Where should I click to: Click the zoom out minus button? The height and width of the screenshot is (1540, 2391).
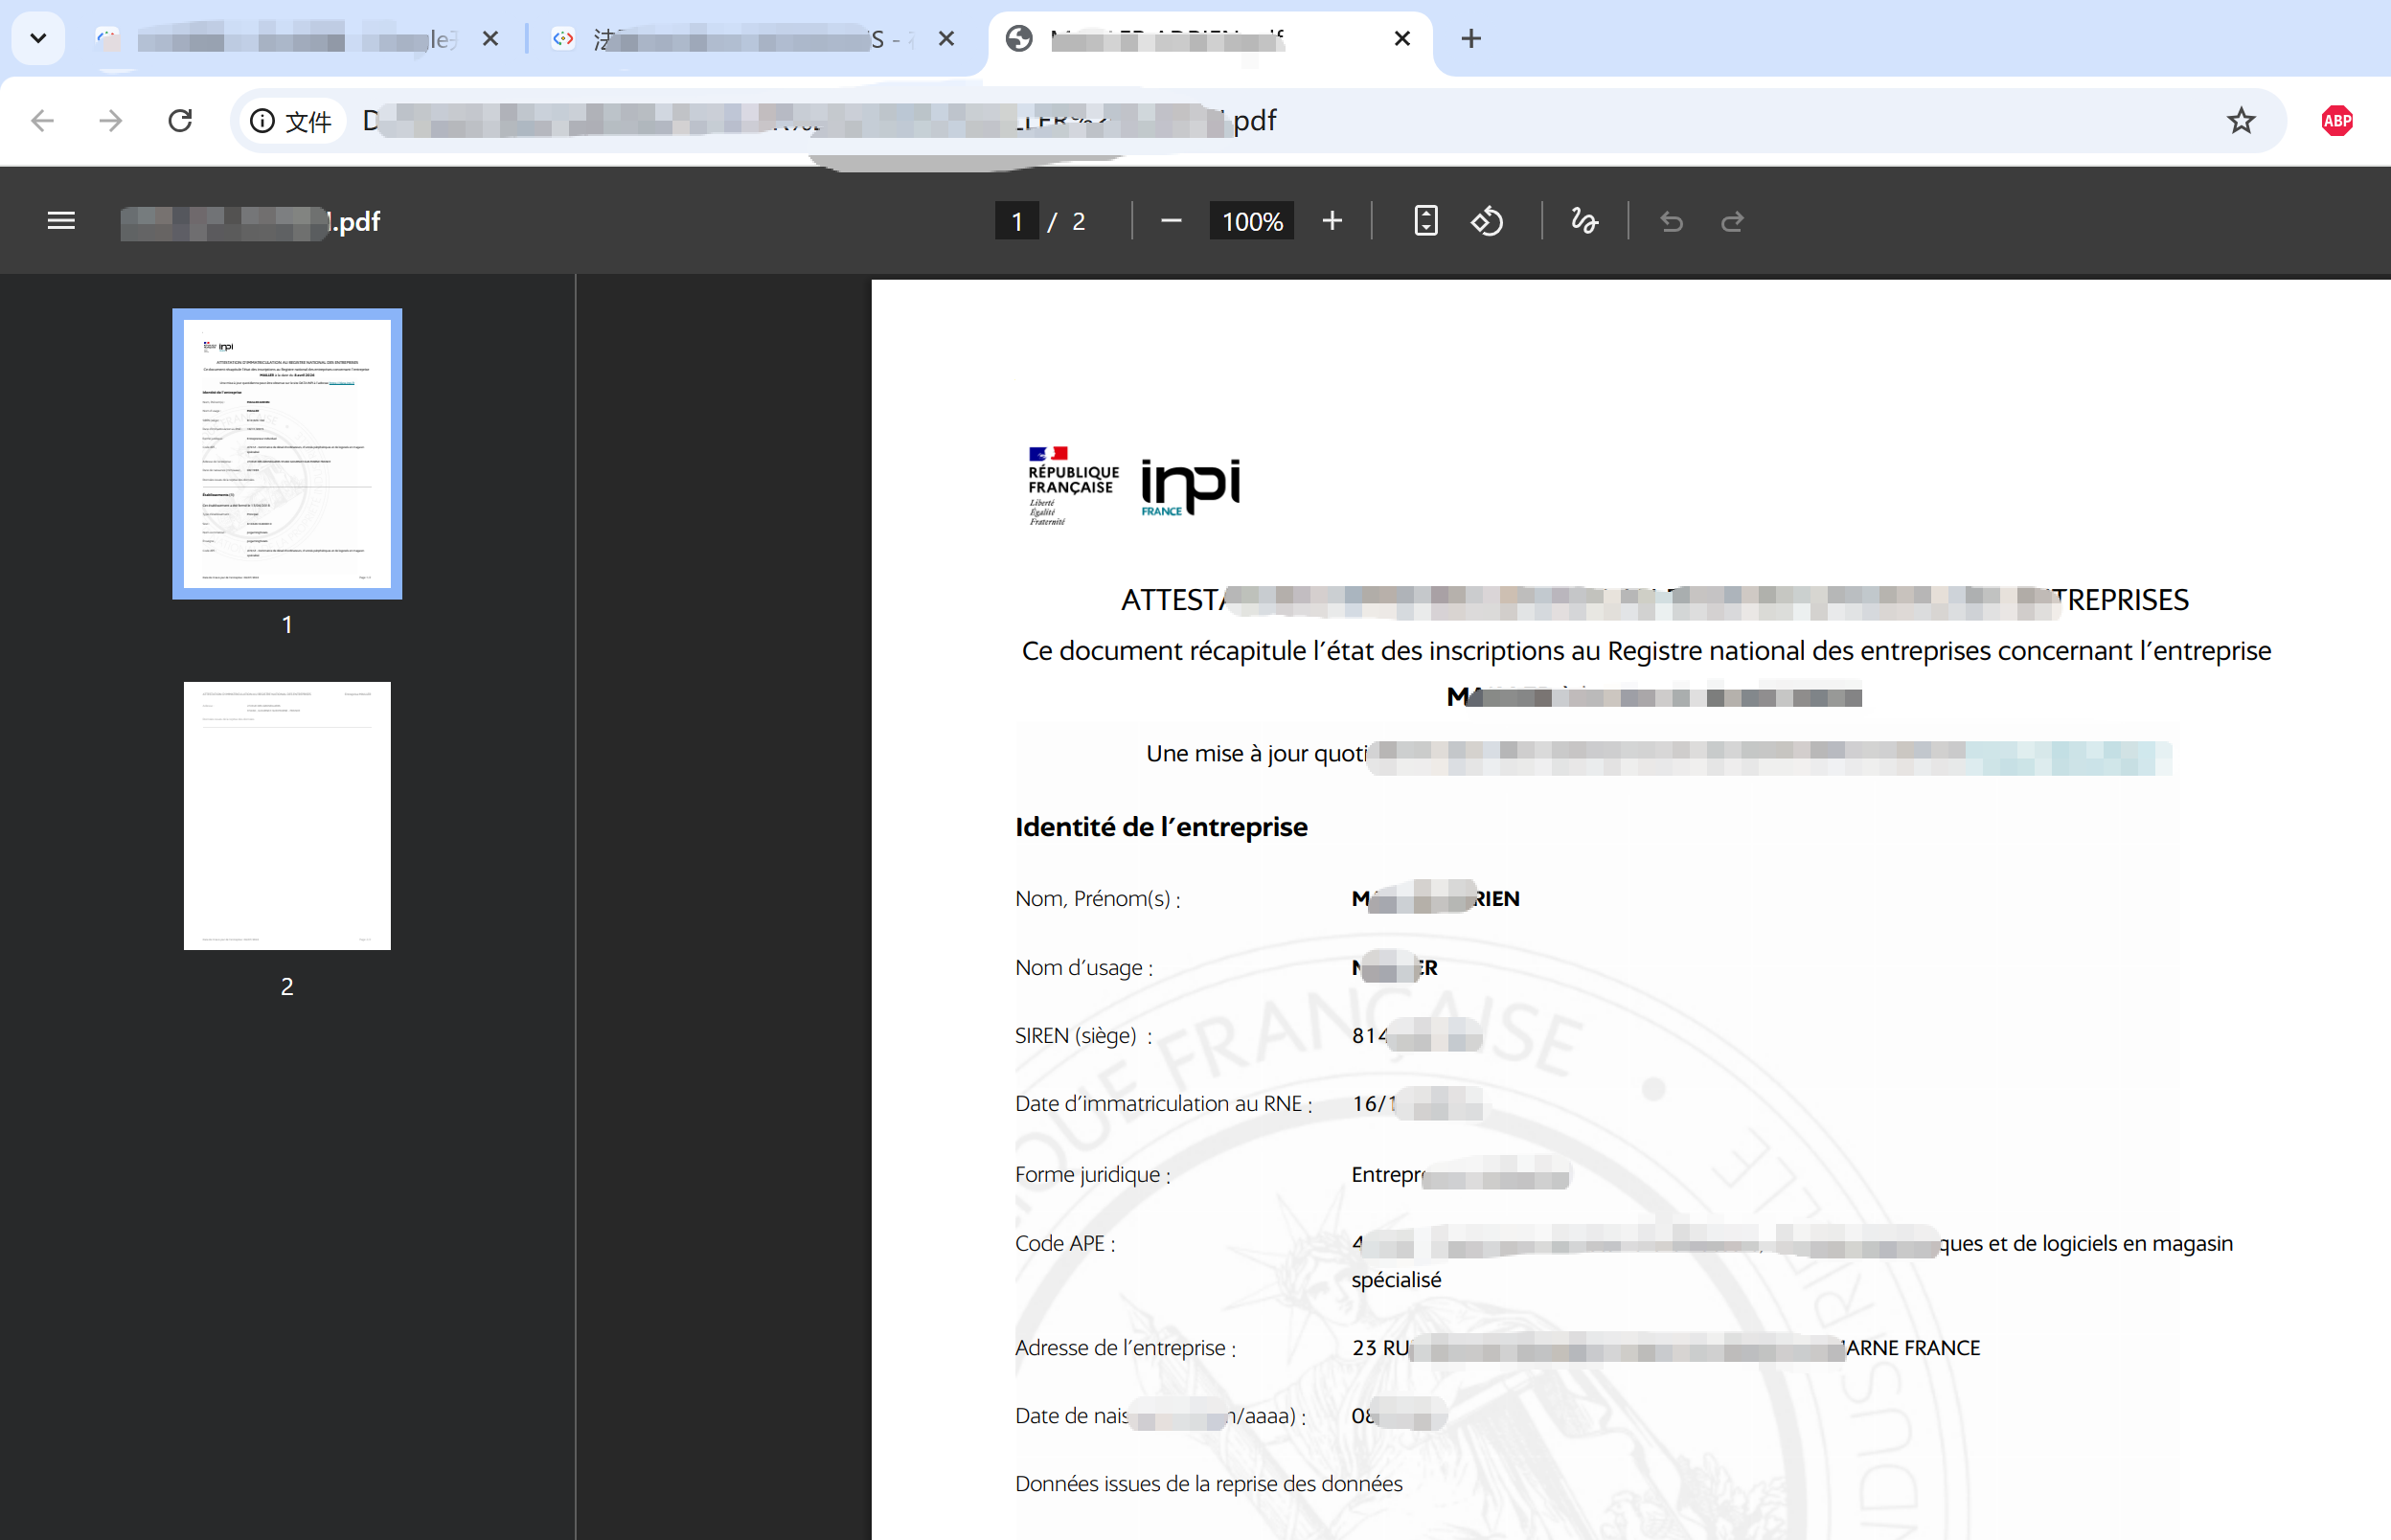(1171, 221)
